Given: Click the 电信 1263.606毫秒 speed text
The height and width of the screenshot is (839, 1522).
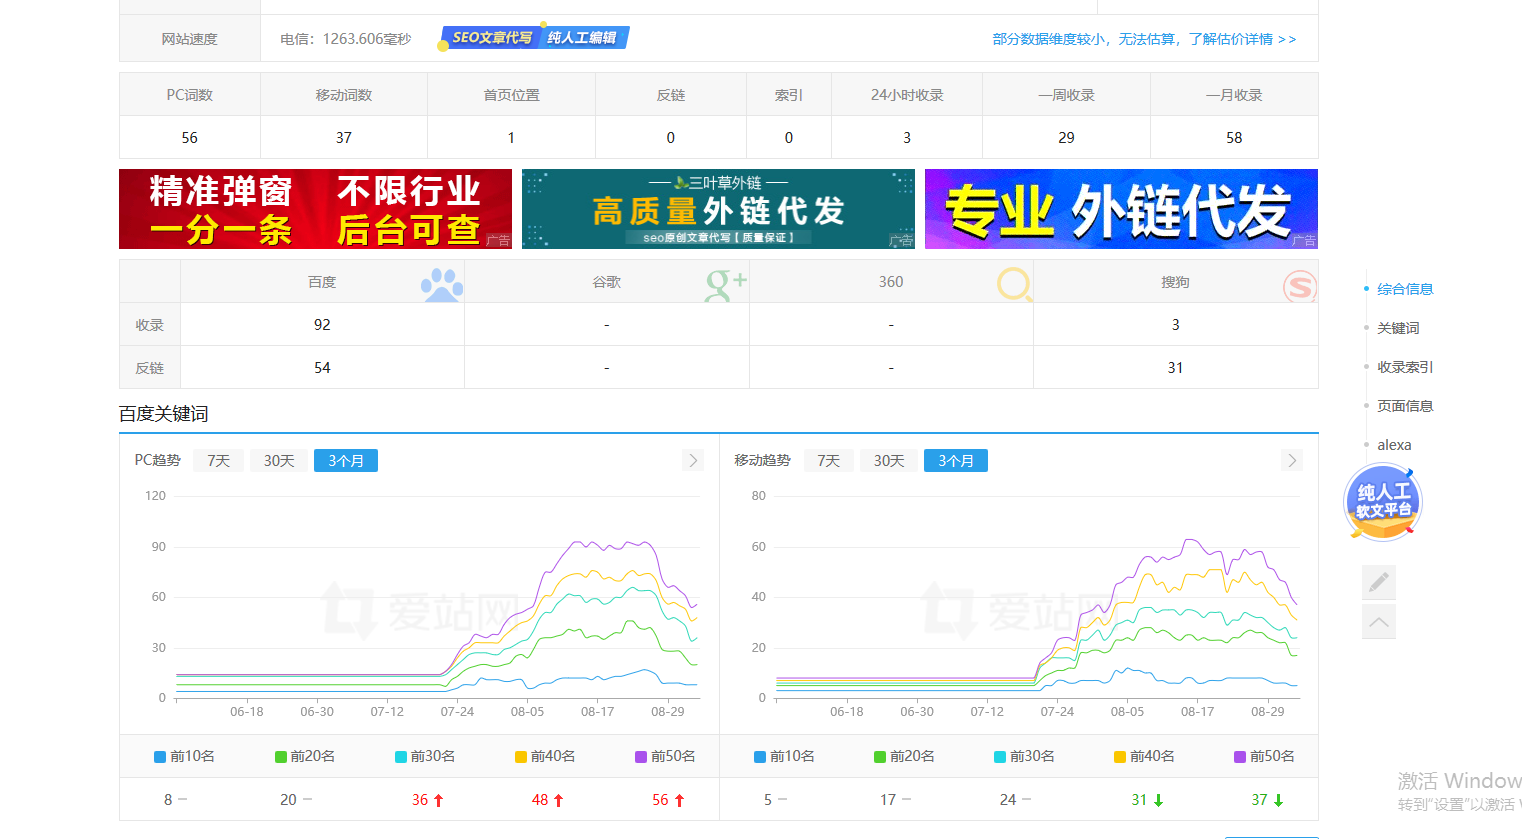Looking at the screenshot, I should 346,39.
